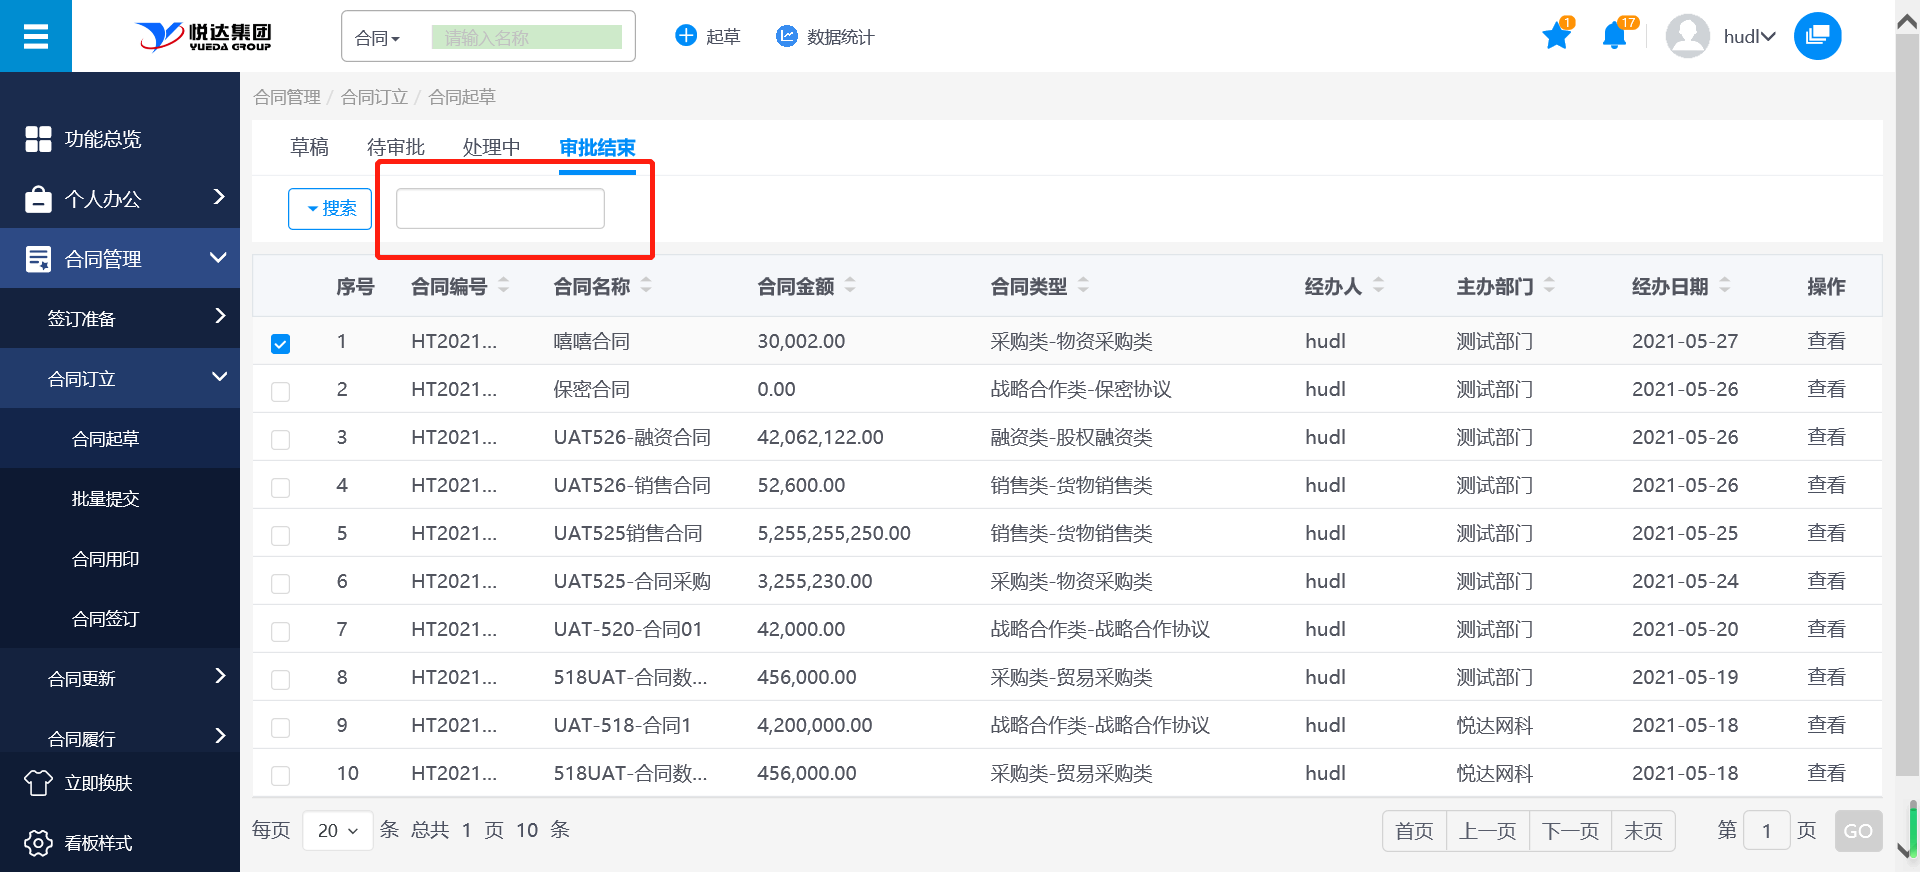
Task: Switch to the 待审批 tab
Action: pyautogui.click(x=396, y=148)
